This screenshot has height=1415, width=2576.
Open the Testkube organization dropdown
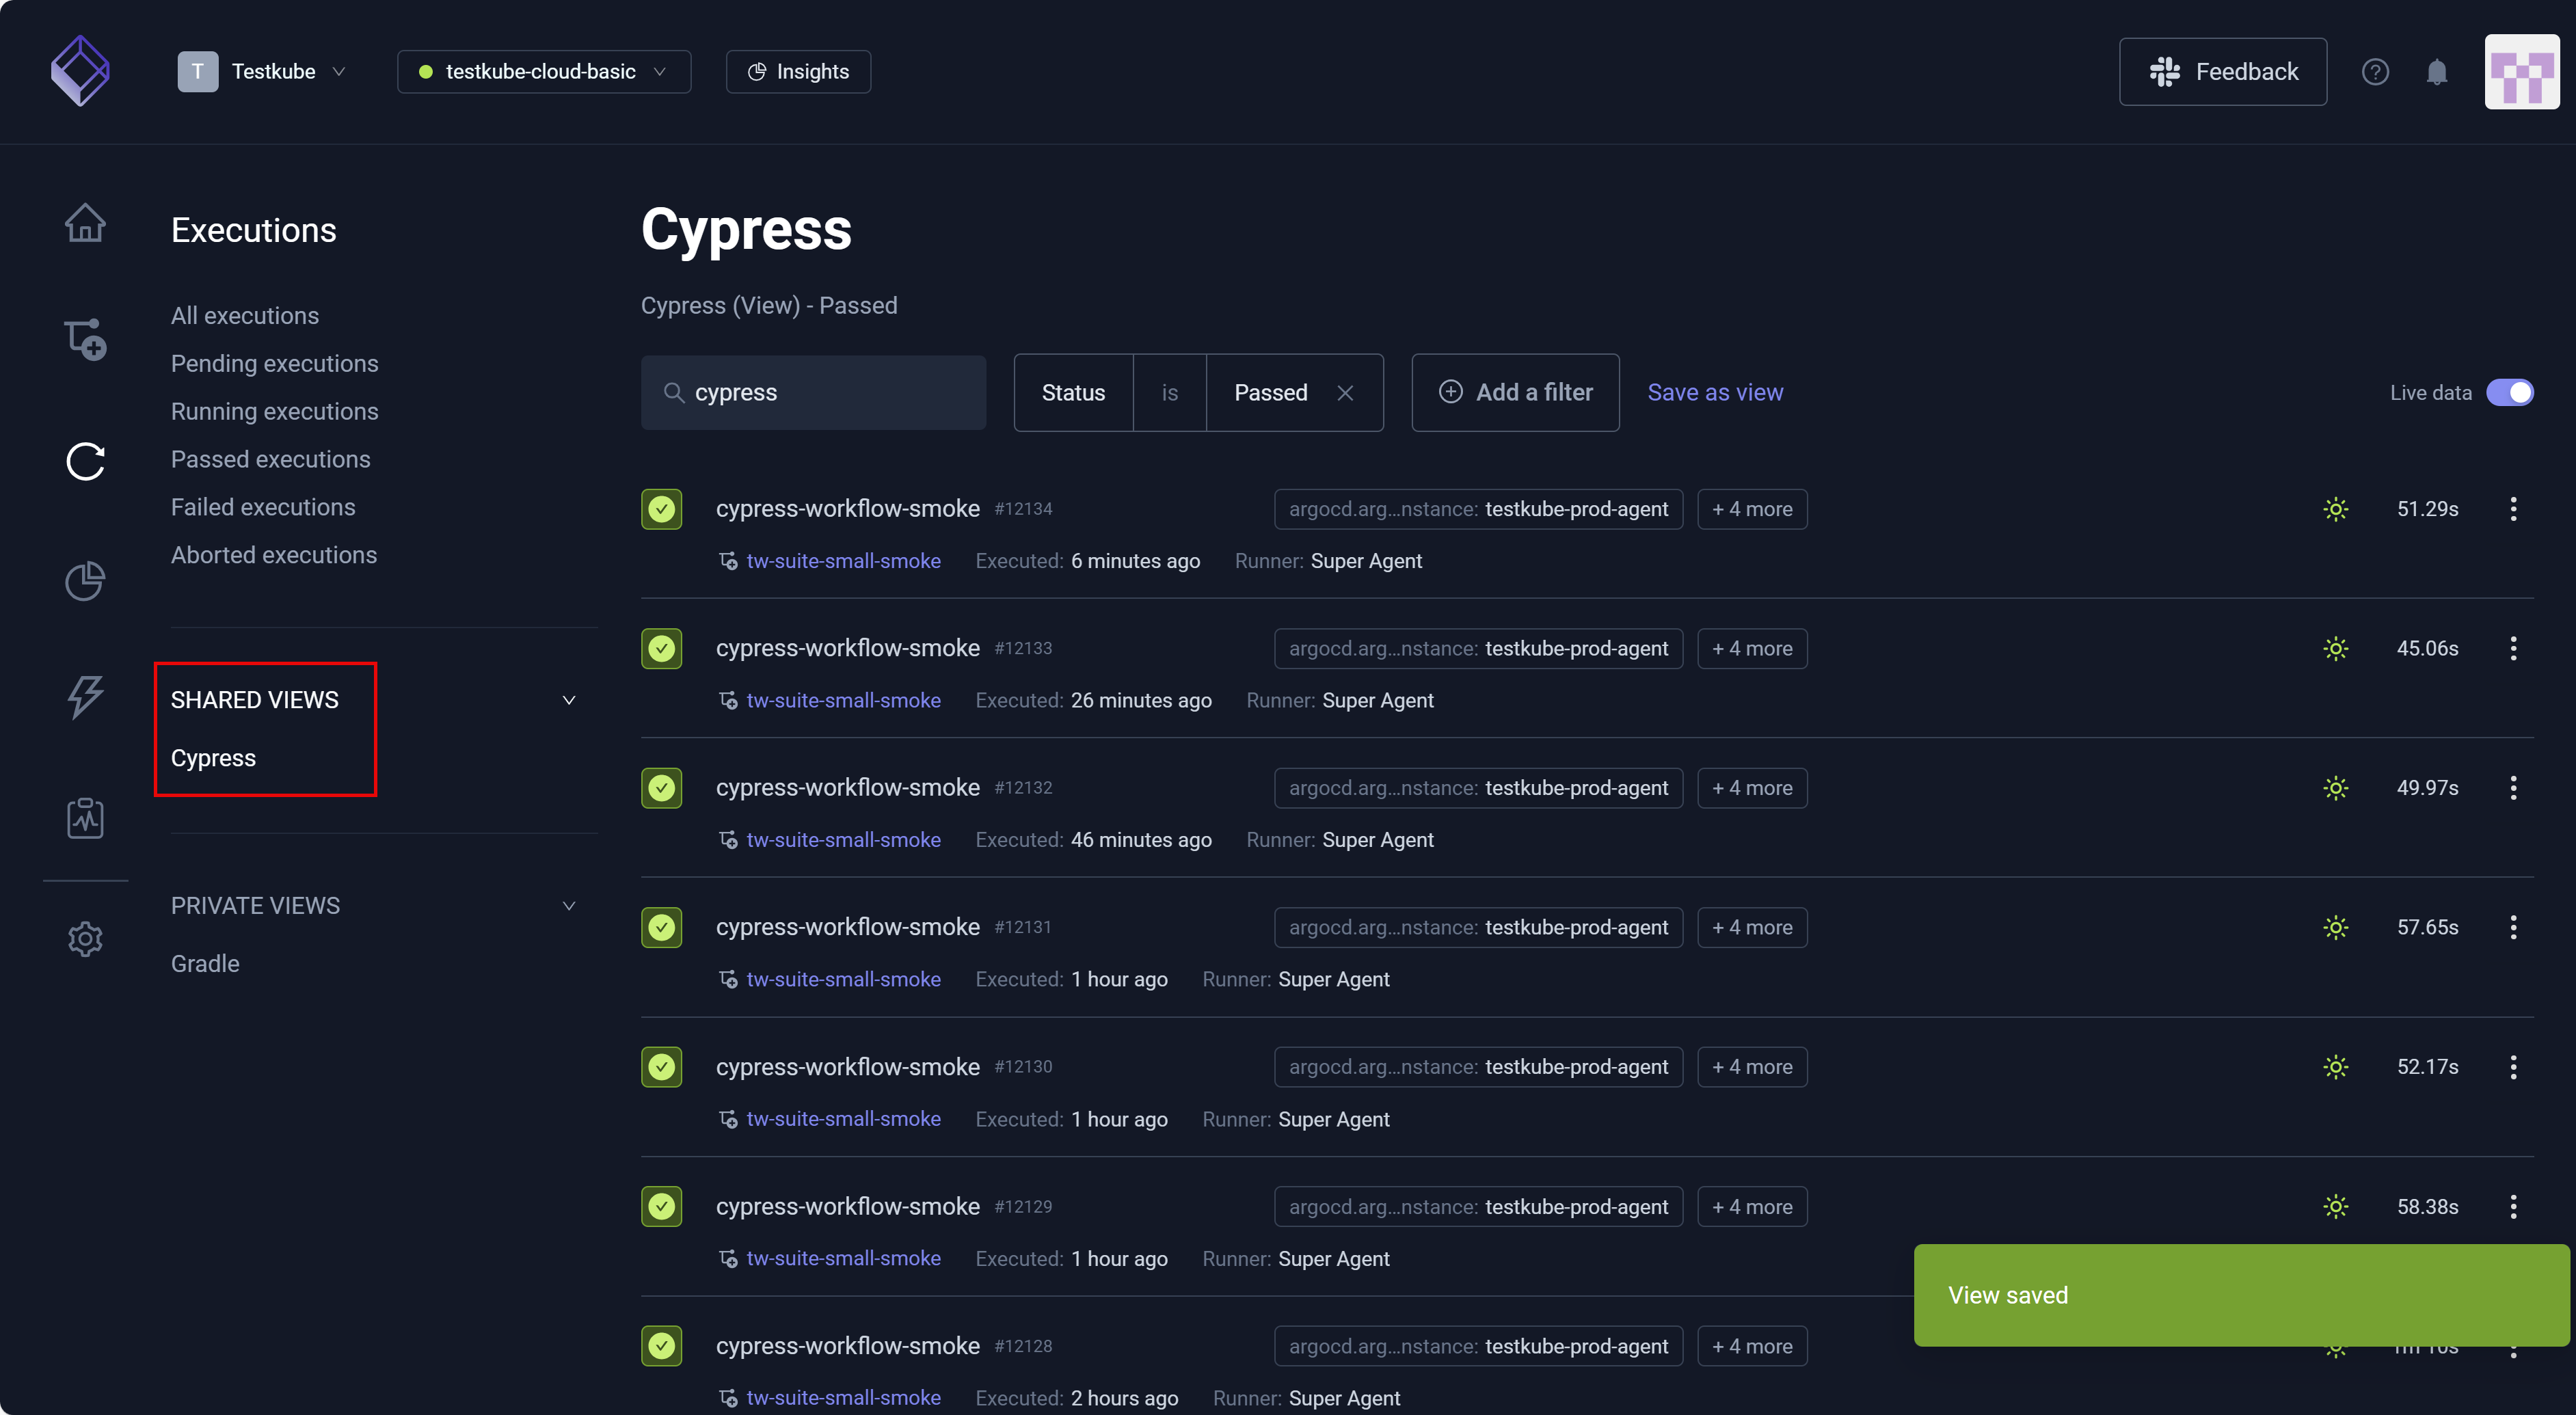[262, 72]
